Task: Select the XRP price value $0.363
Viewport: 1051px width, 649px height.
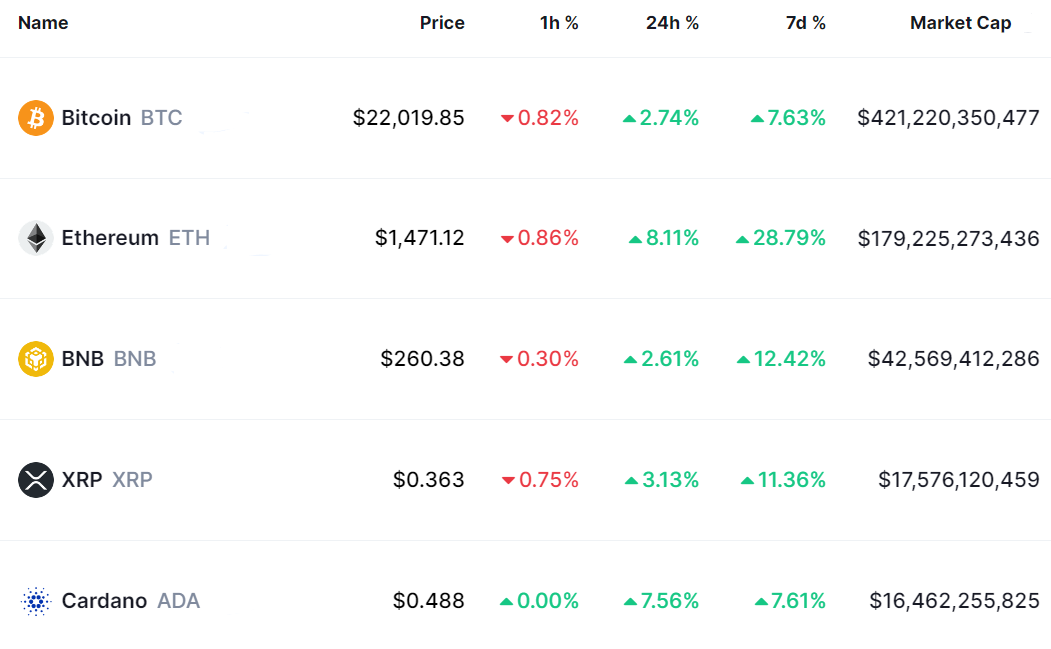Action: coord(428,480)
